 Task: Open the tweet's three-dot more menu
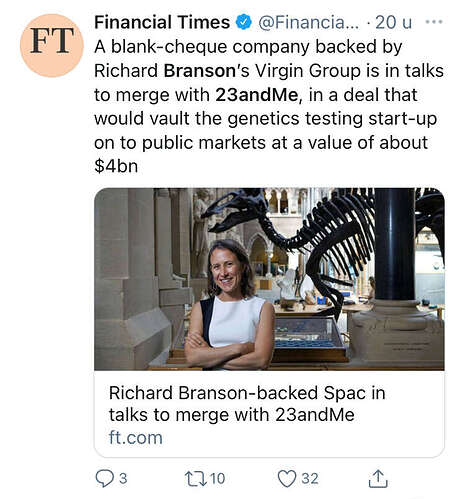pyautogui.click(x=434, y=22)
